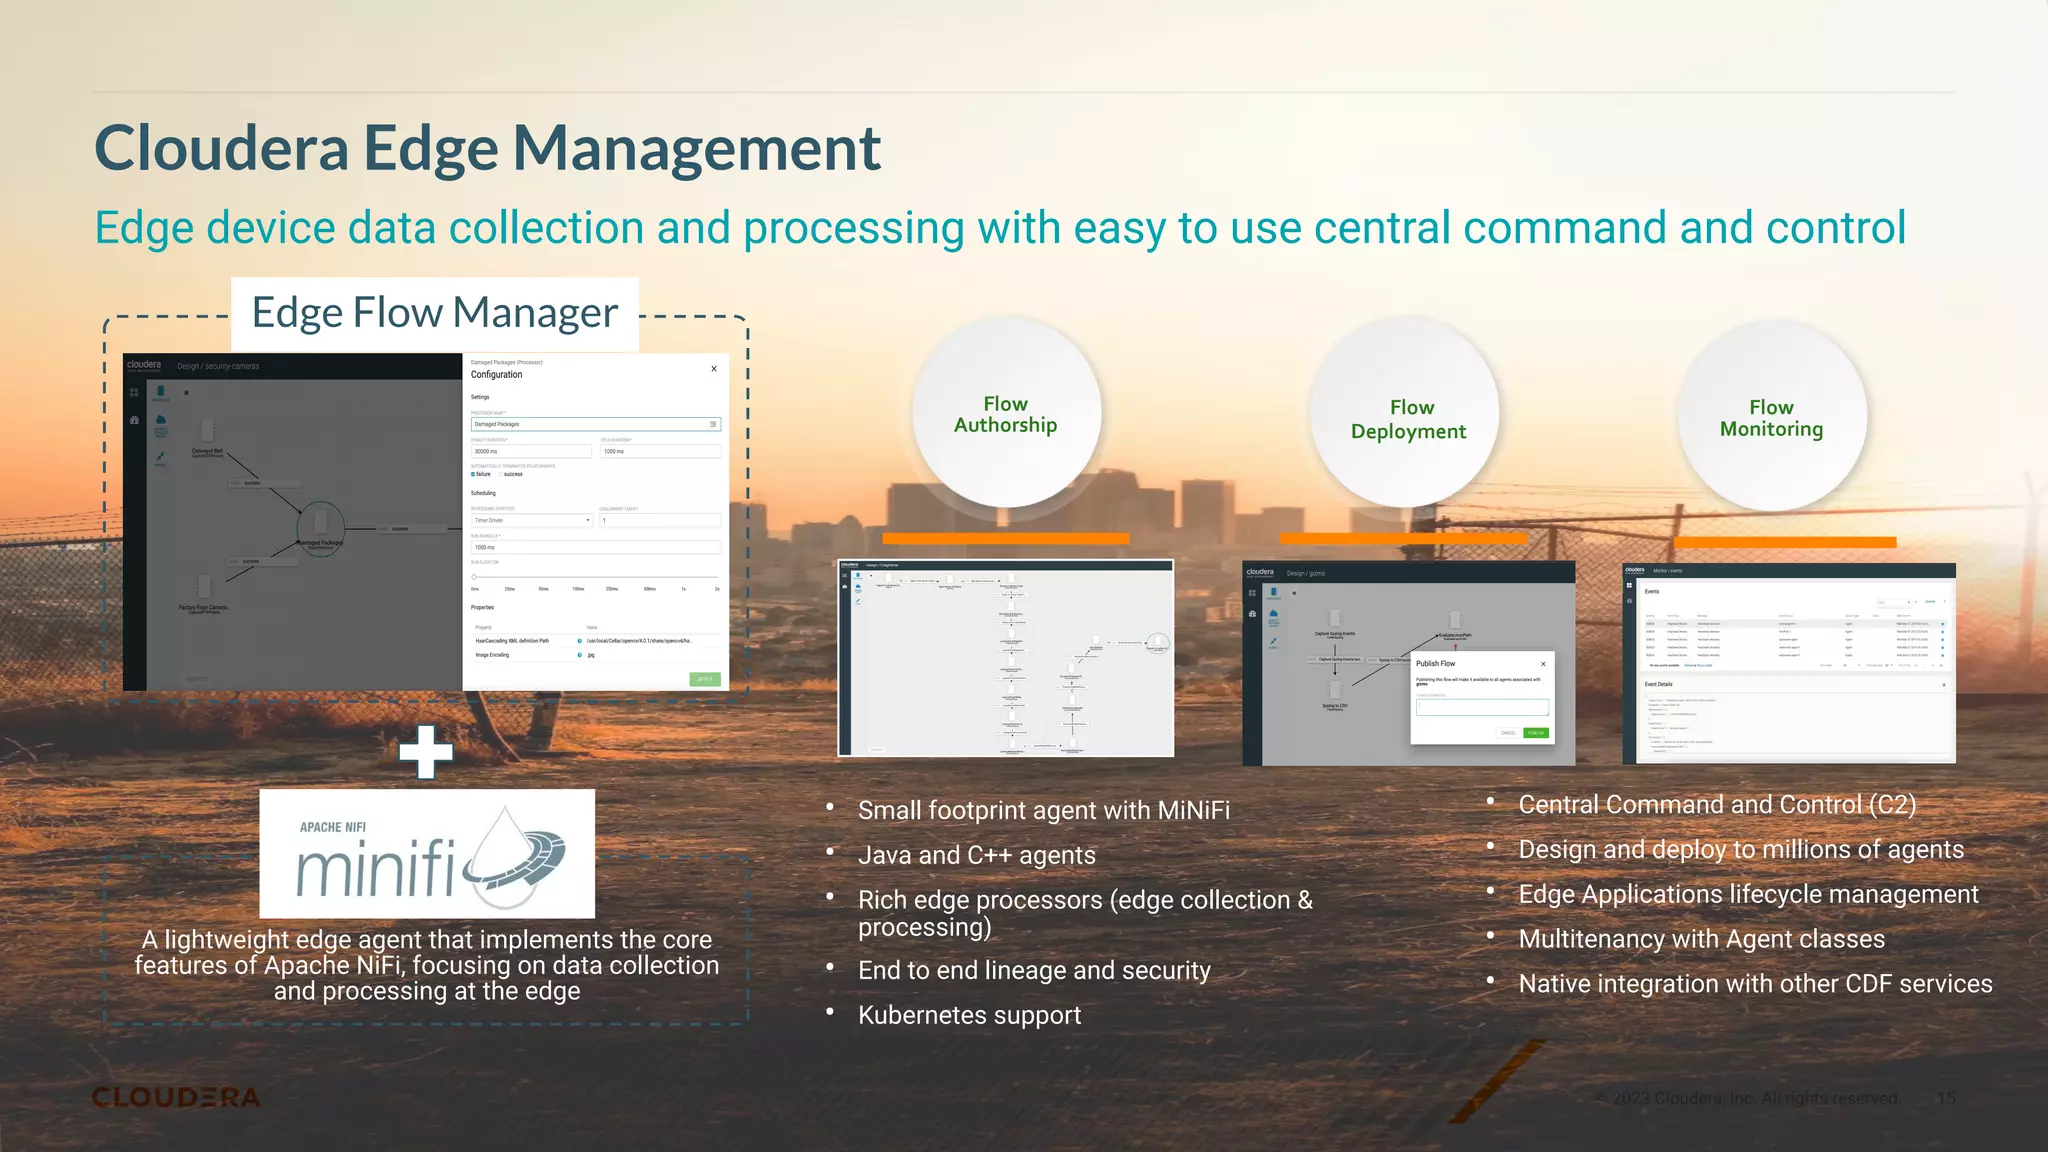The width and height of the screenshot is (2048, 1152).
Task: Click the Processor Name field with Damaged Packages
Action: pos(596,424)
